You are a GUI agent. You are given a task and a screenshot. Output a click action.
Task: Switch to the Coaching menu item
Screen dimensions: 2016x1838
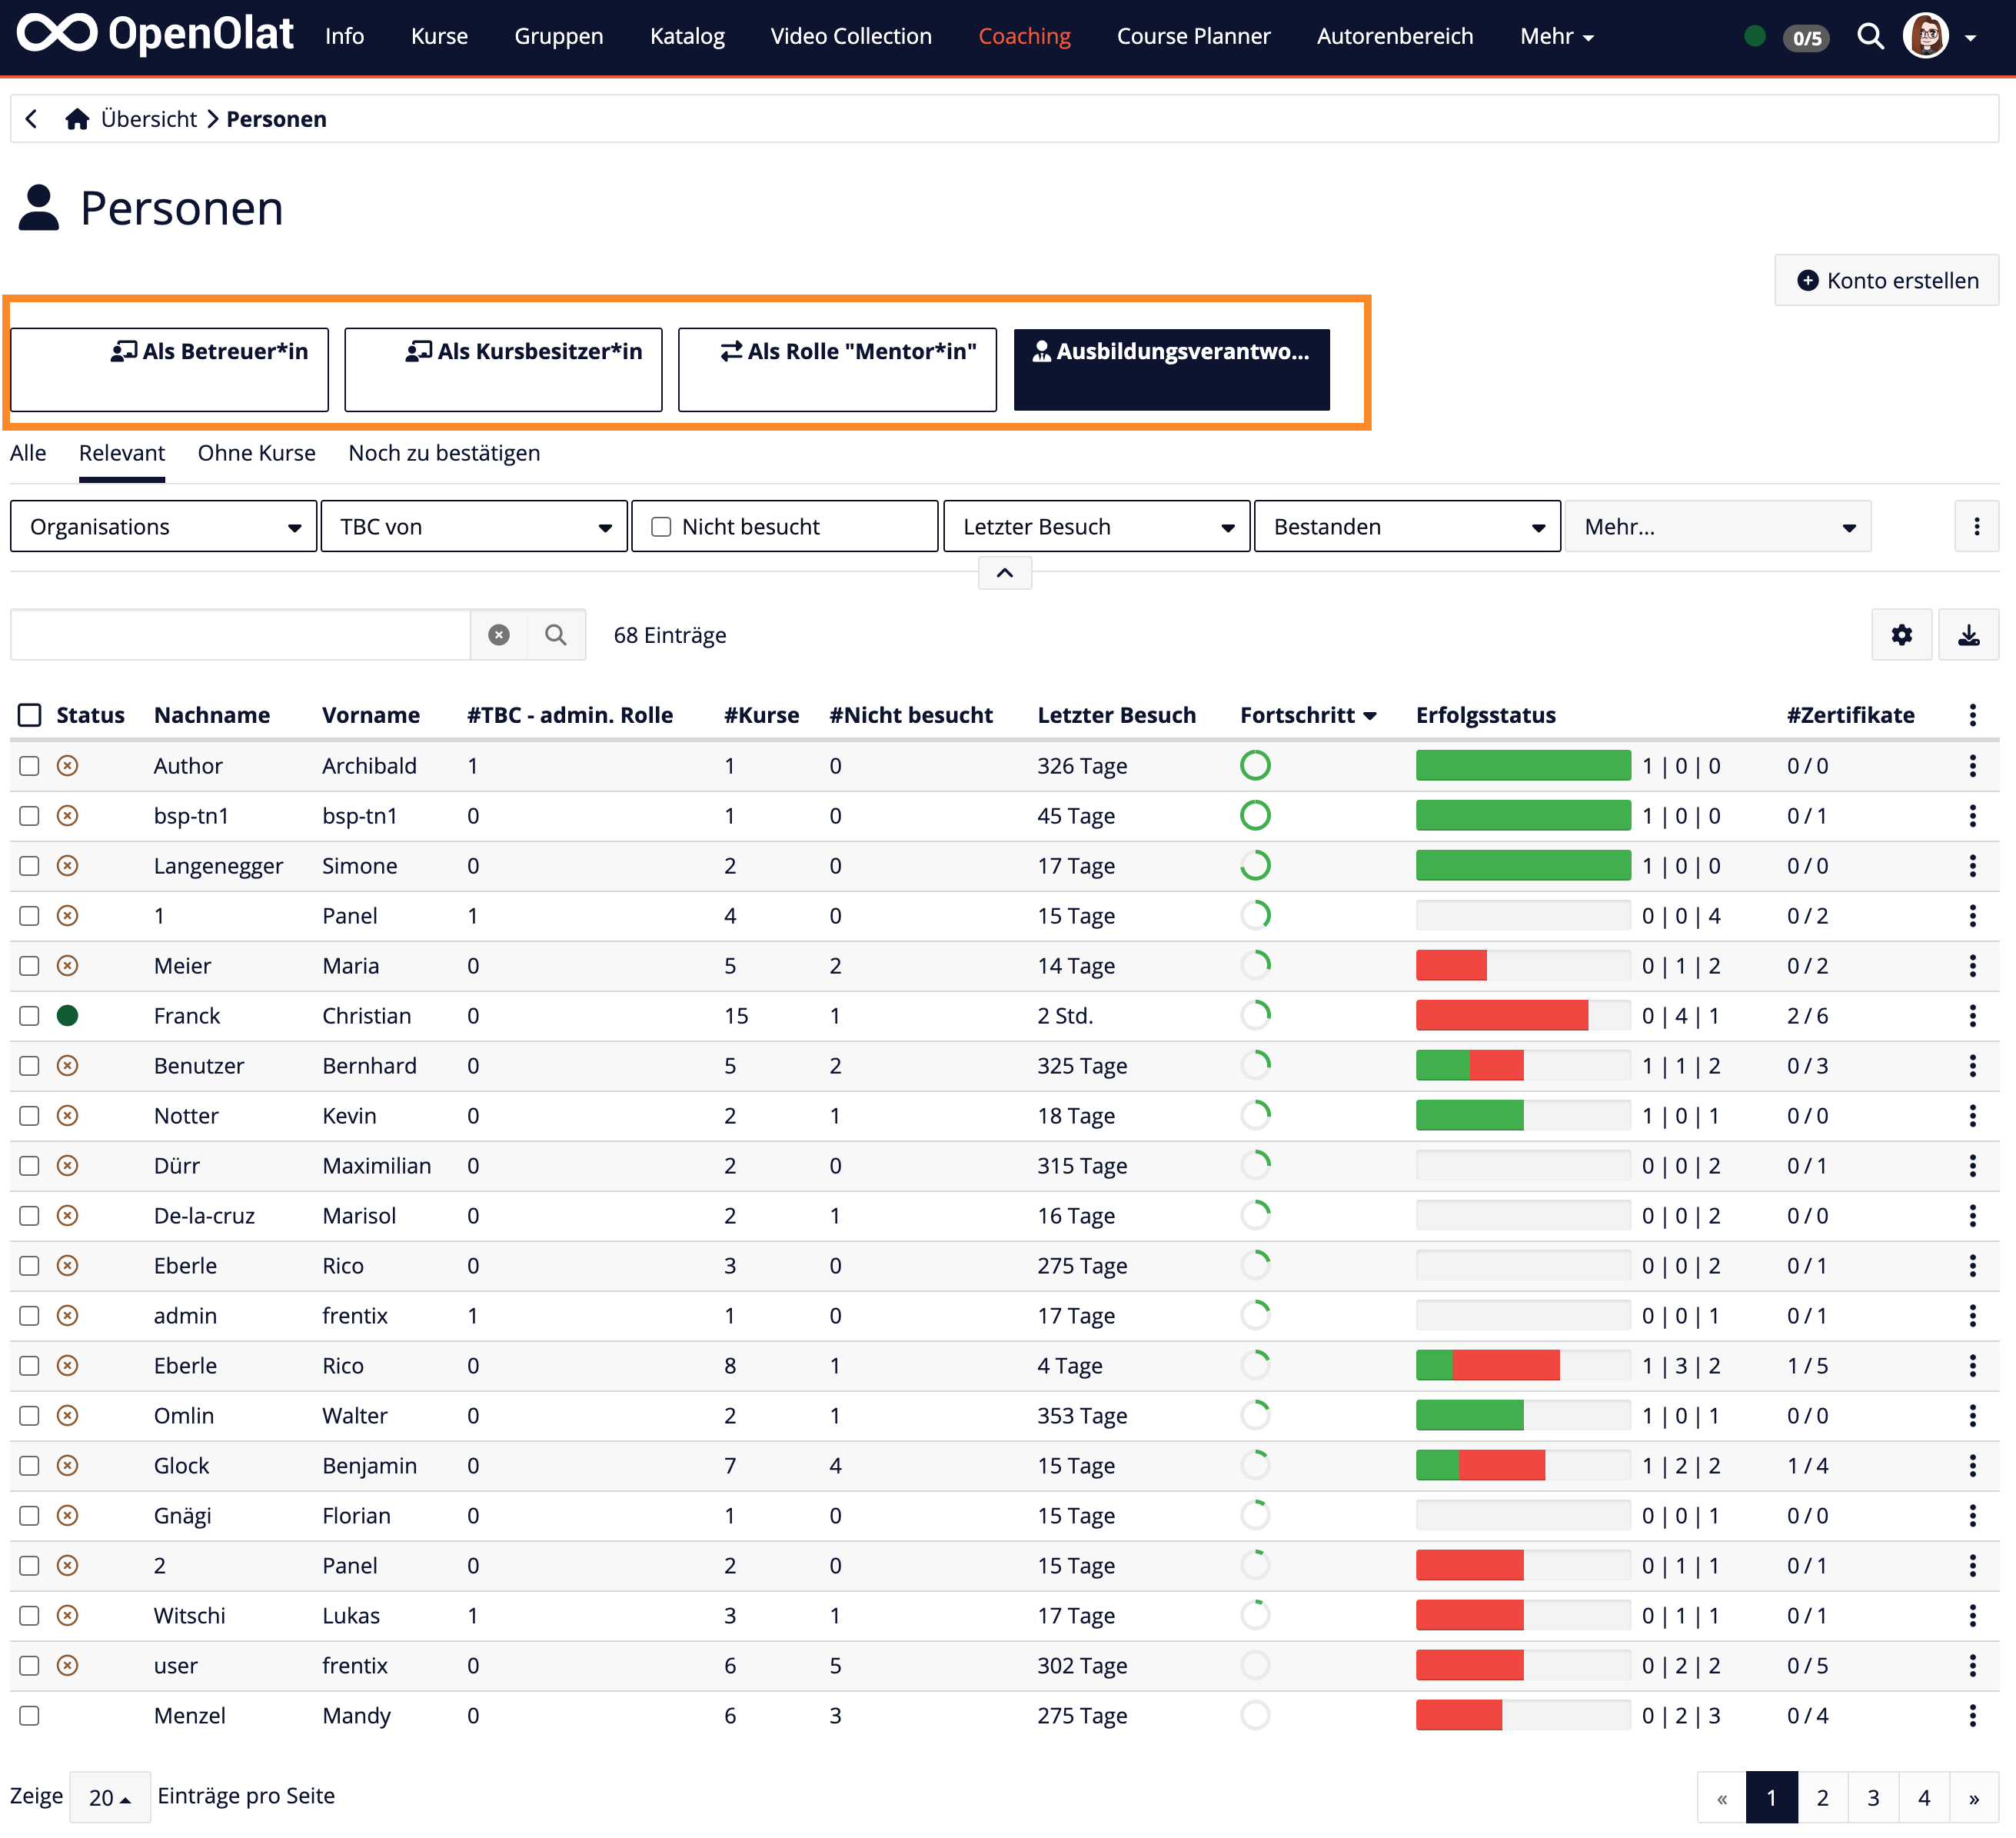click(1024, 36)
